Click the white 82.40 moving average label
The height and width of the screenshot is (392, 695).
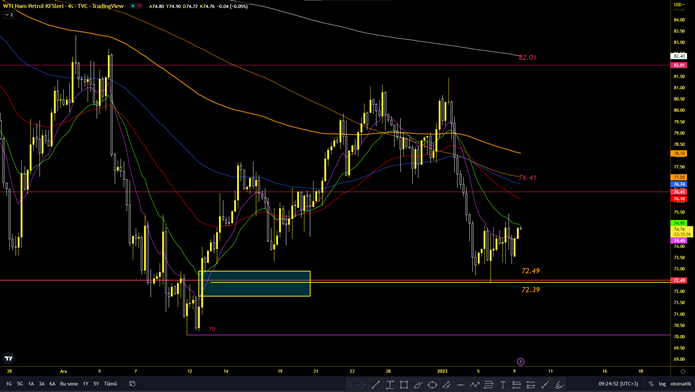679,56
